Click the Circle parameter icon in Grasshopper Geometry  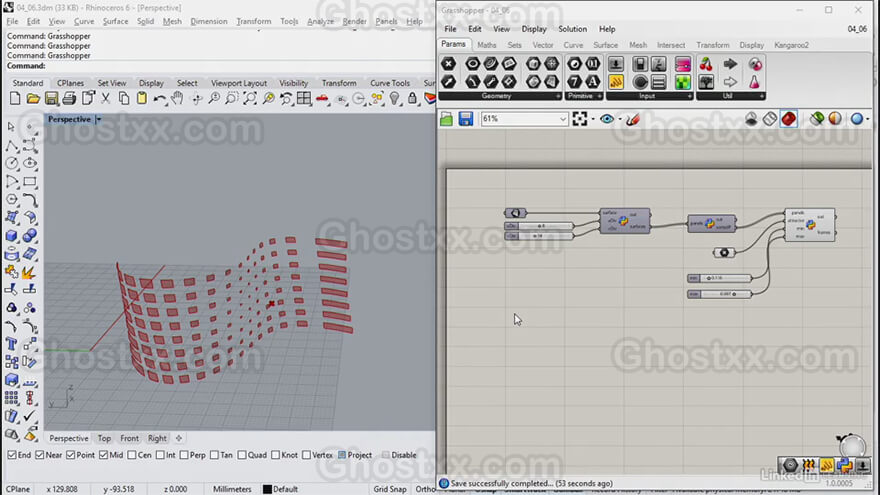tap(473, 63)
